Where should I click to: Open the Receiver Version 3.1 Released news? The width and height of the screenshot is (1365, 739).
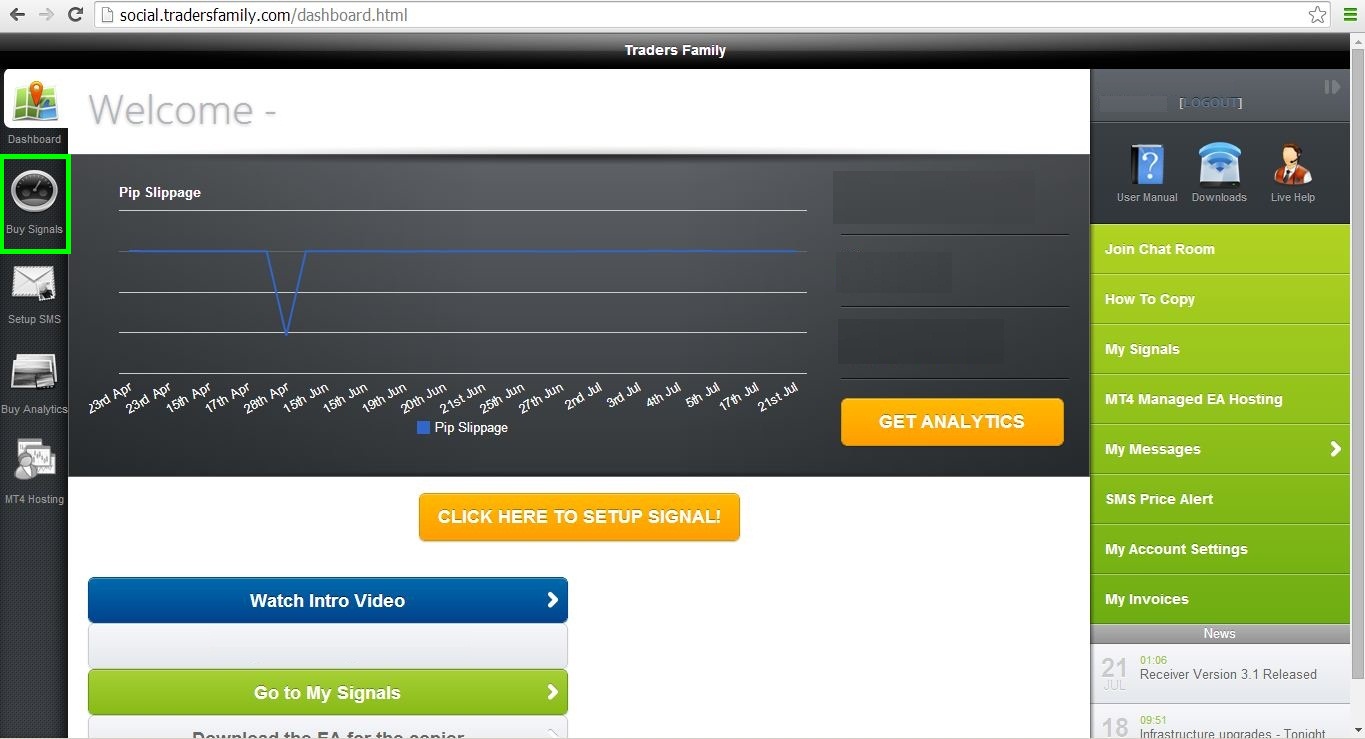(x=1228, y=674)
